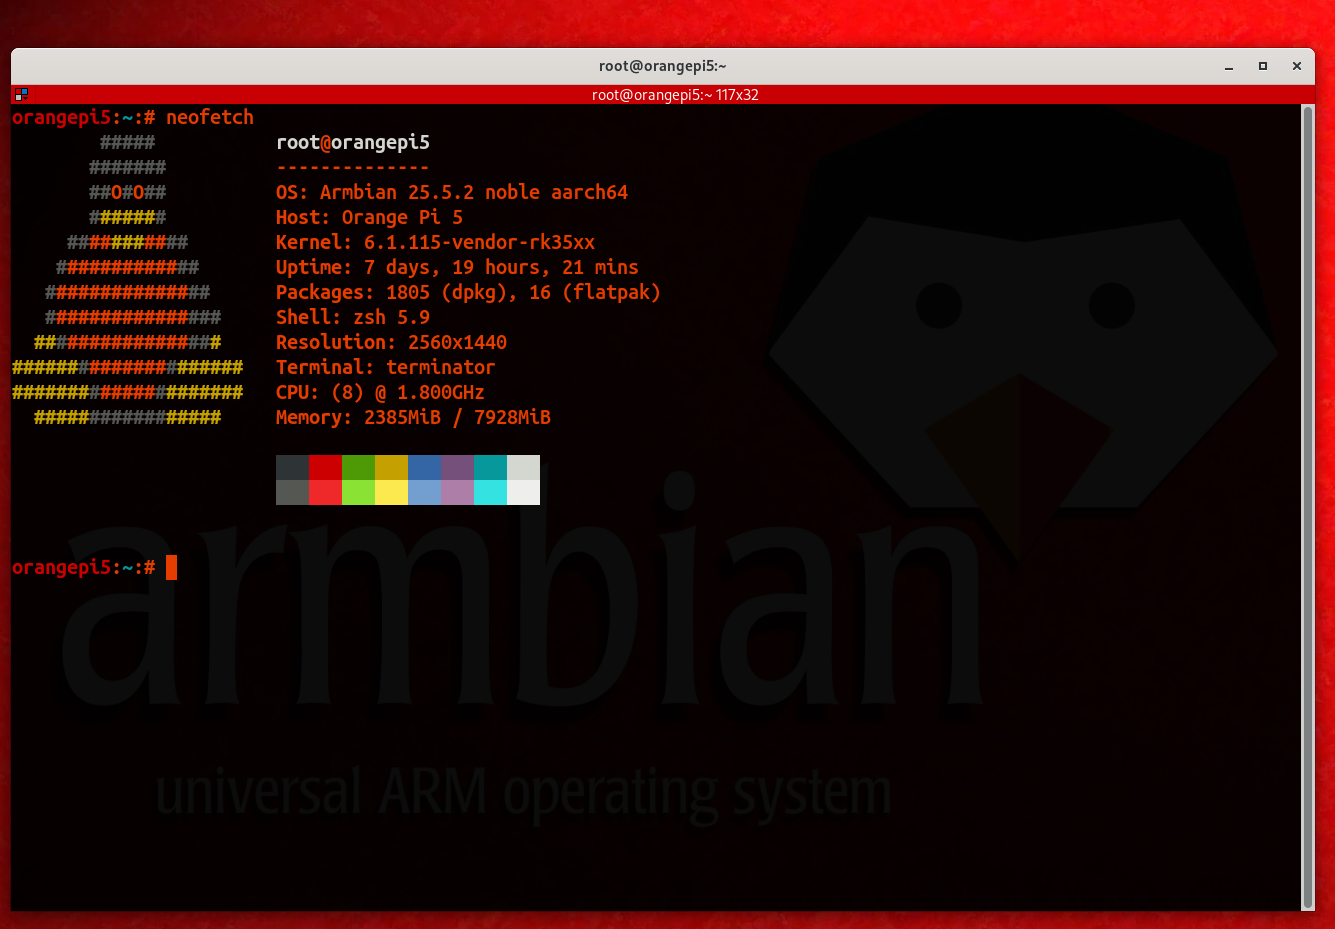1335x929 pixels.
Task: Click the dark green color block, top row
Action: [358, 467]
